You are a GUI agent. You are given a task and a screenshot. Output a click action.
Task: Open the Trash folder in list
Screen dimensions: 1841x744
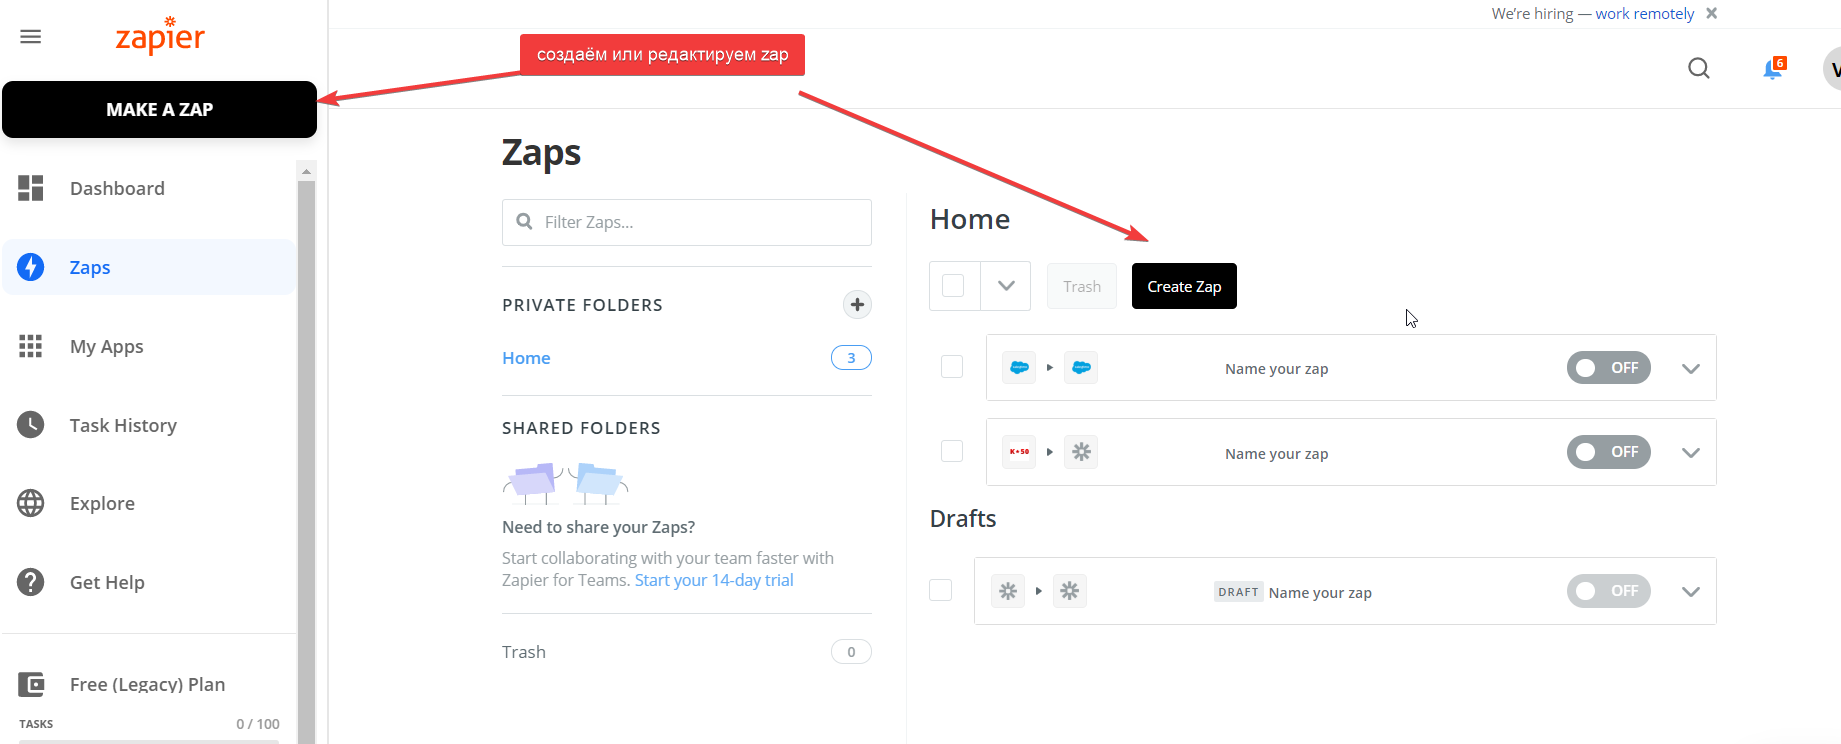(524, 652)
